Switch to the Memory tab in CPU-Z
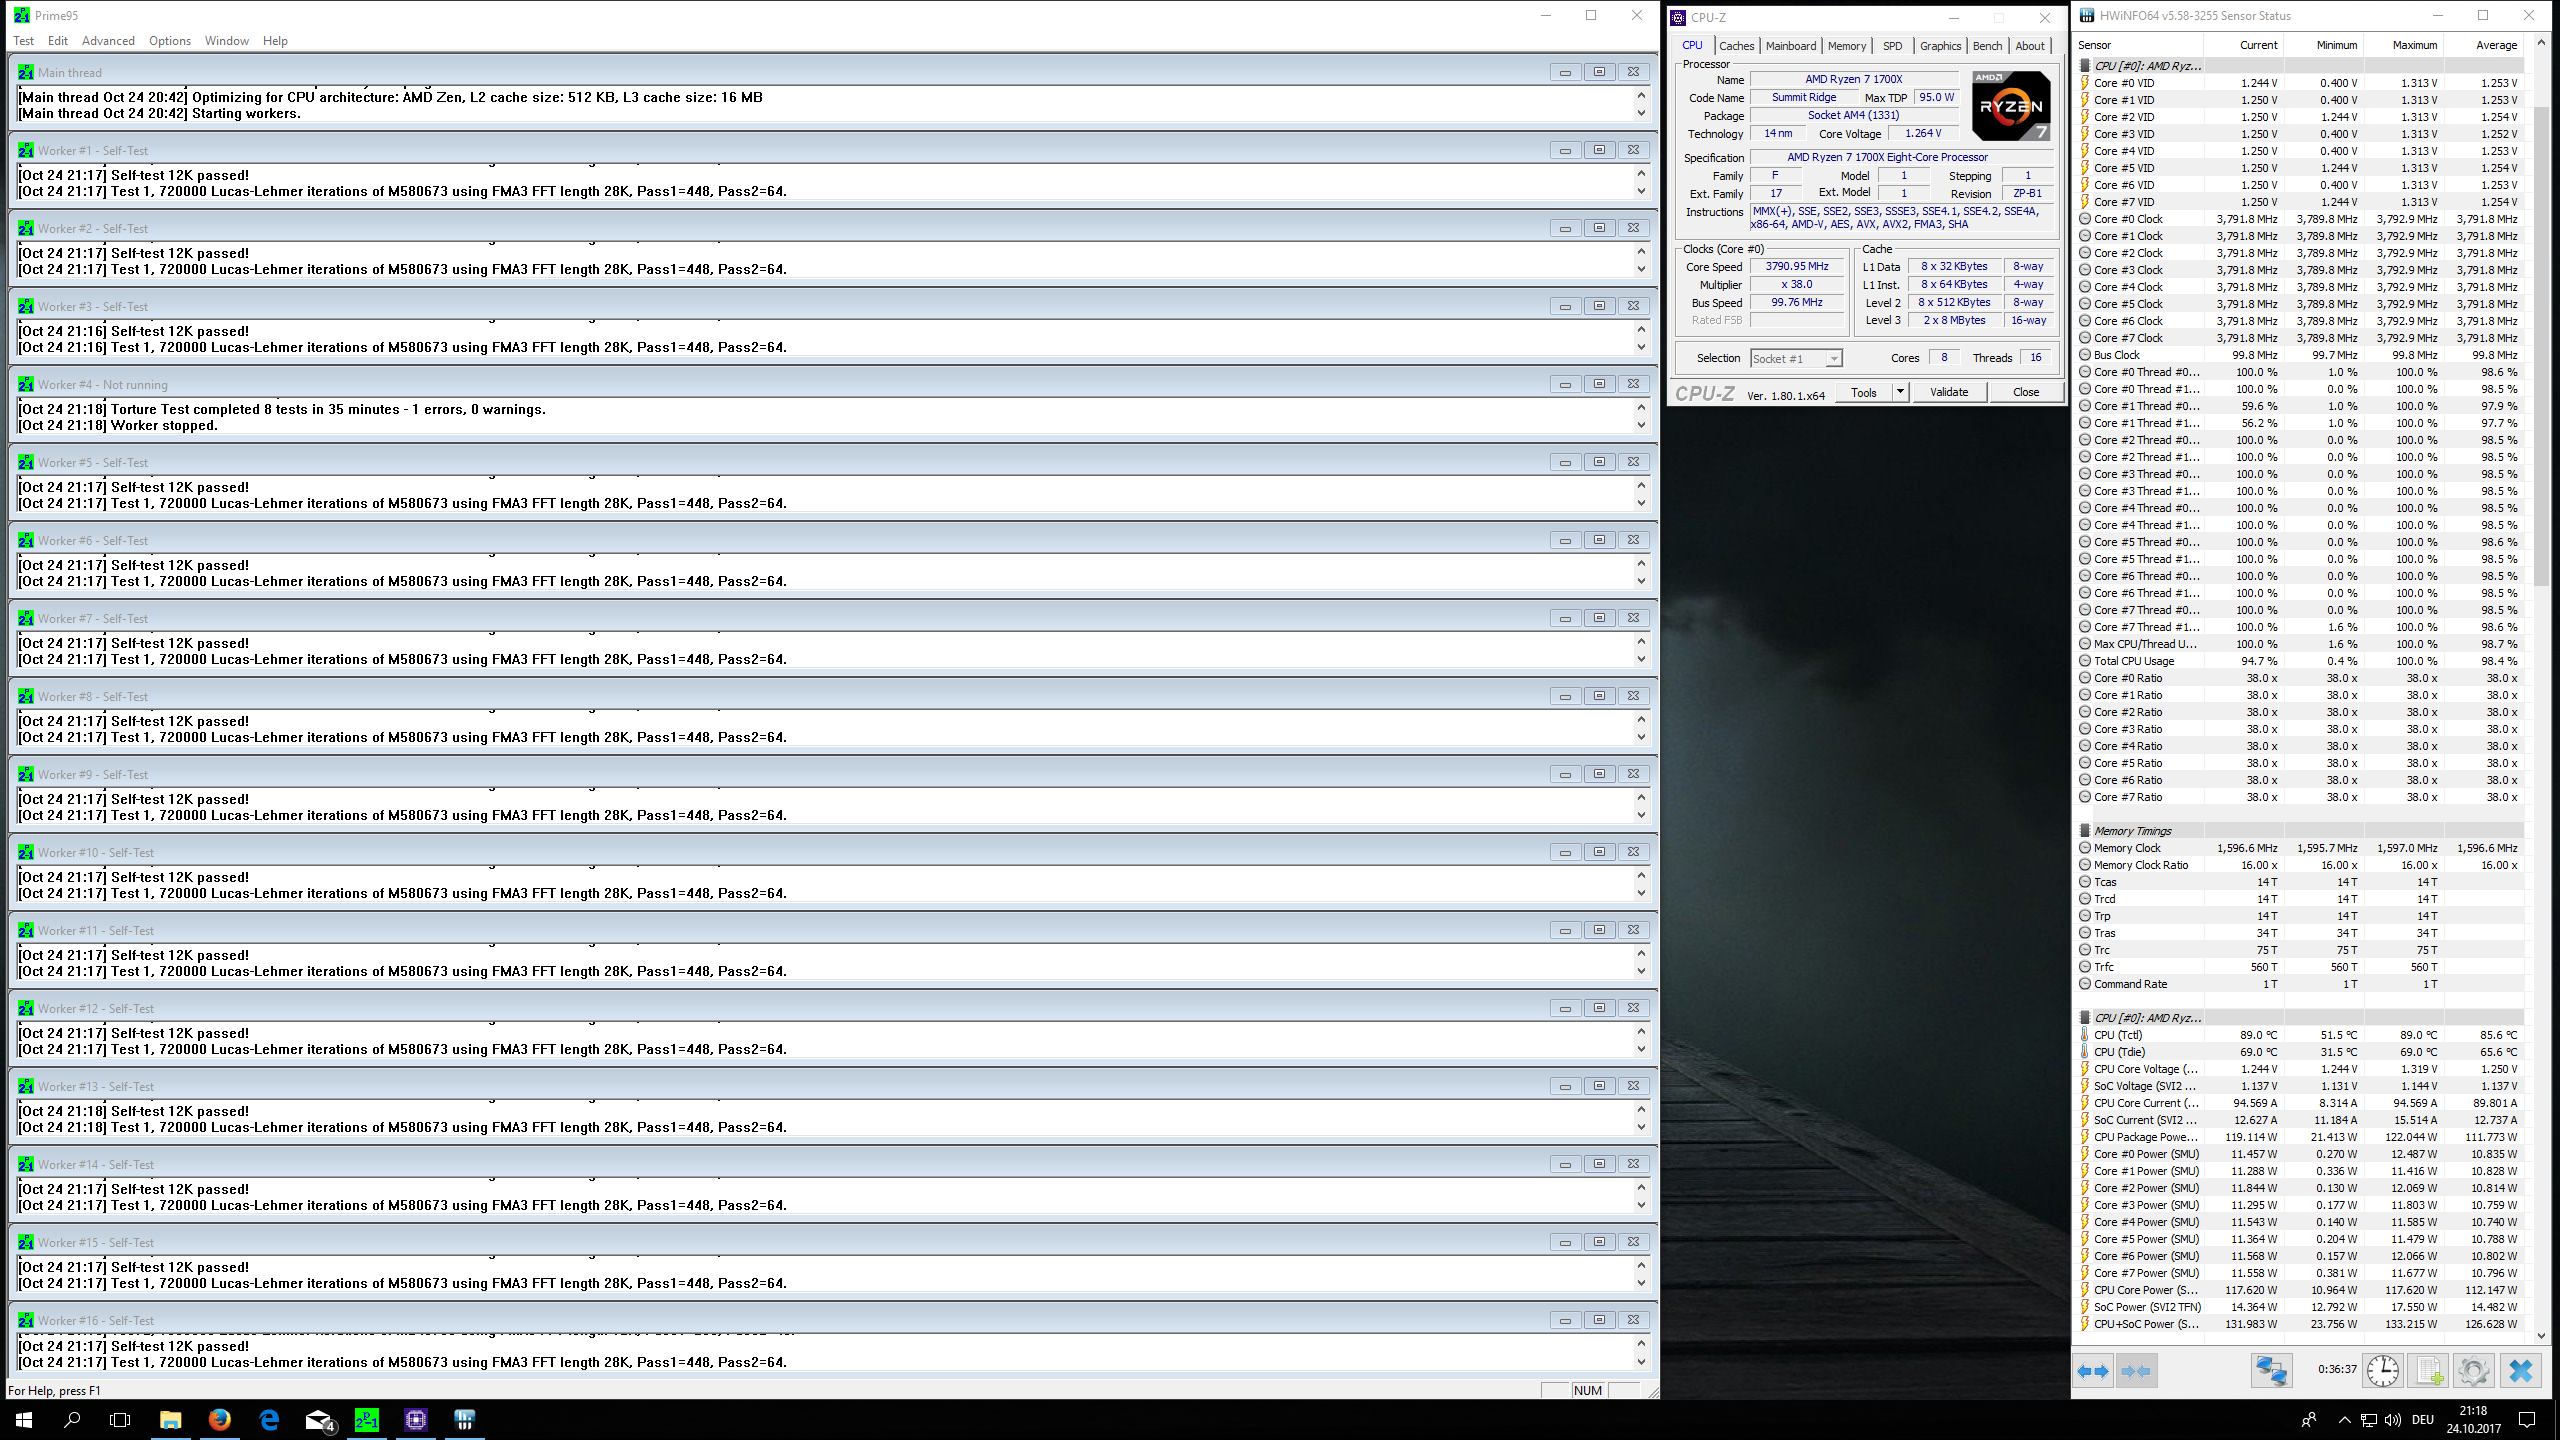 [1846, 46]
